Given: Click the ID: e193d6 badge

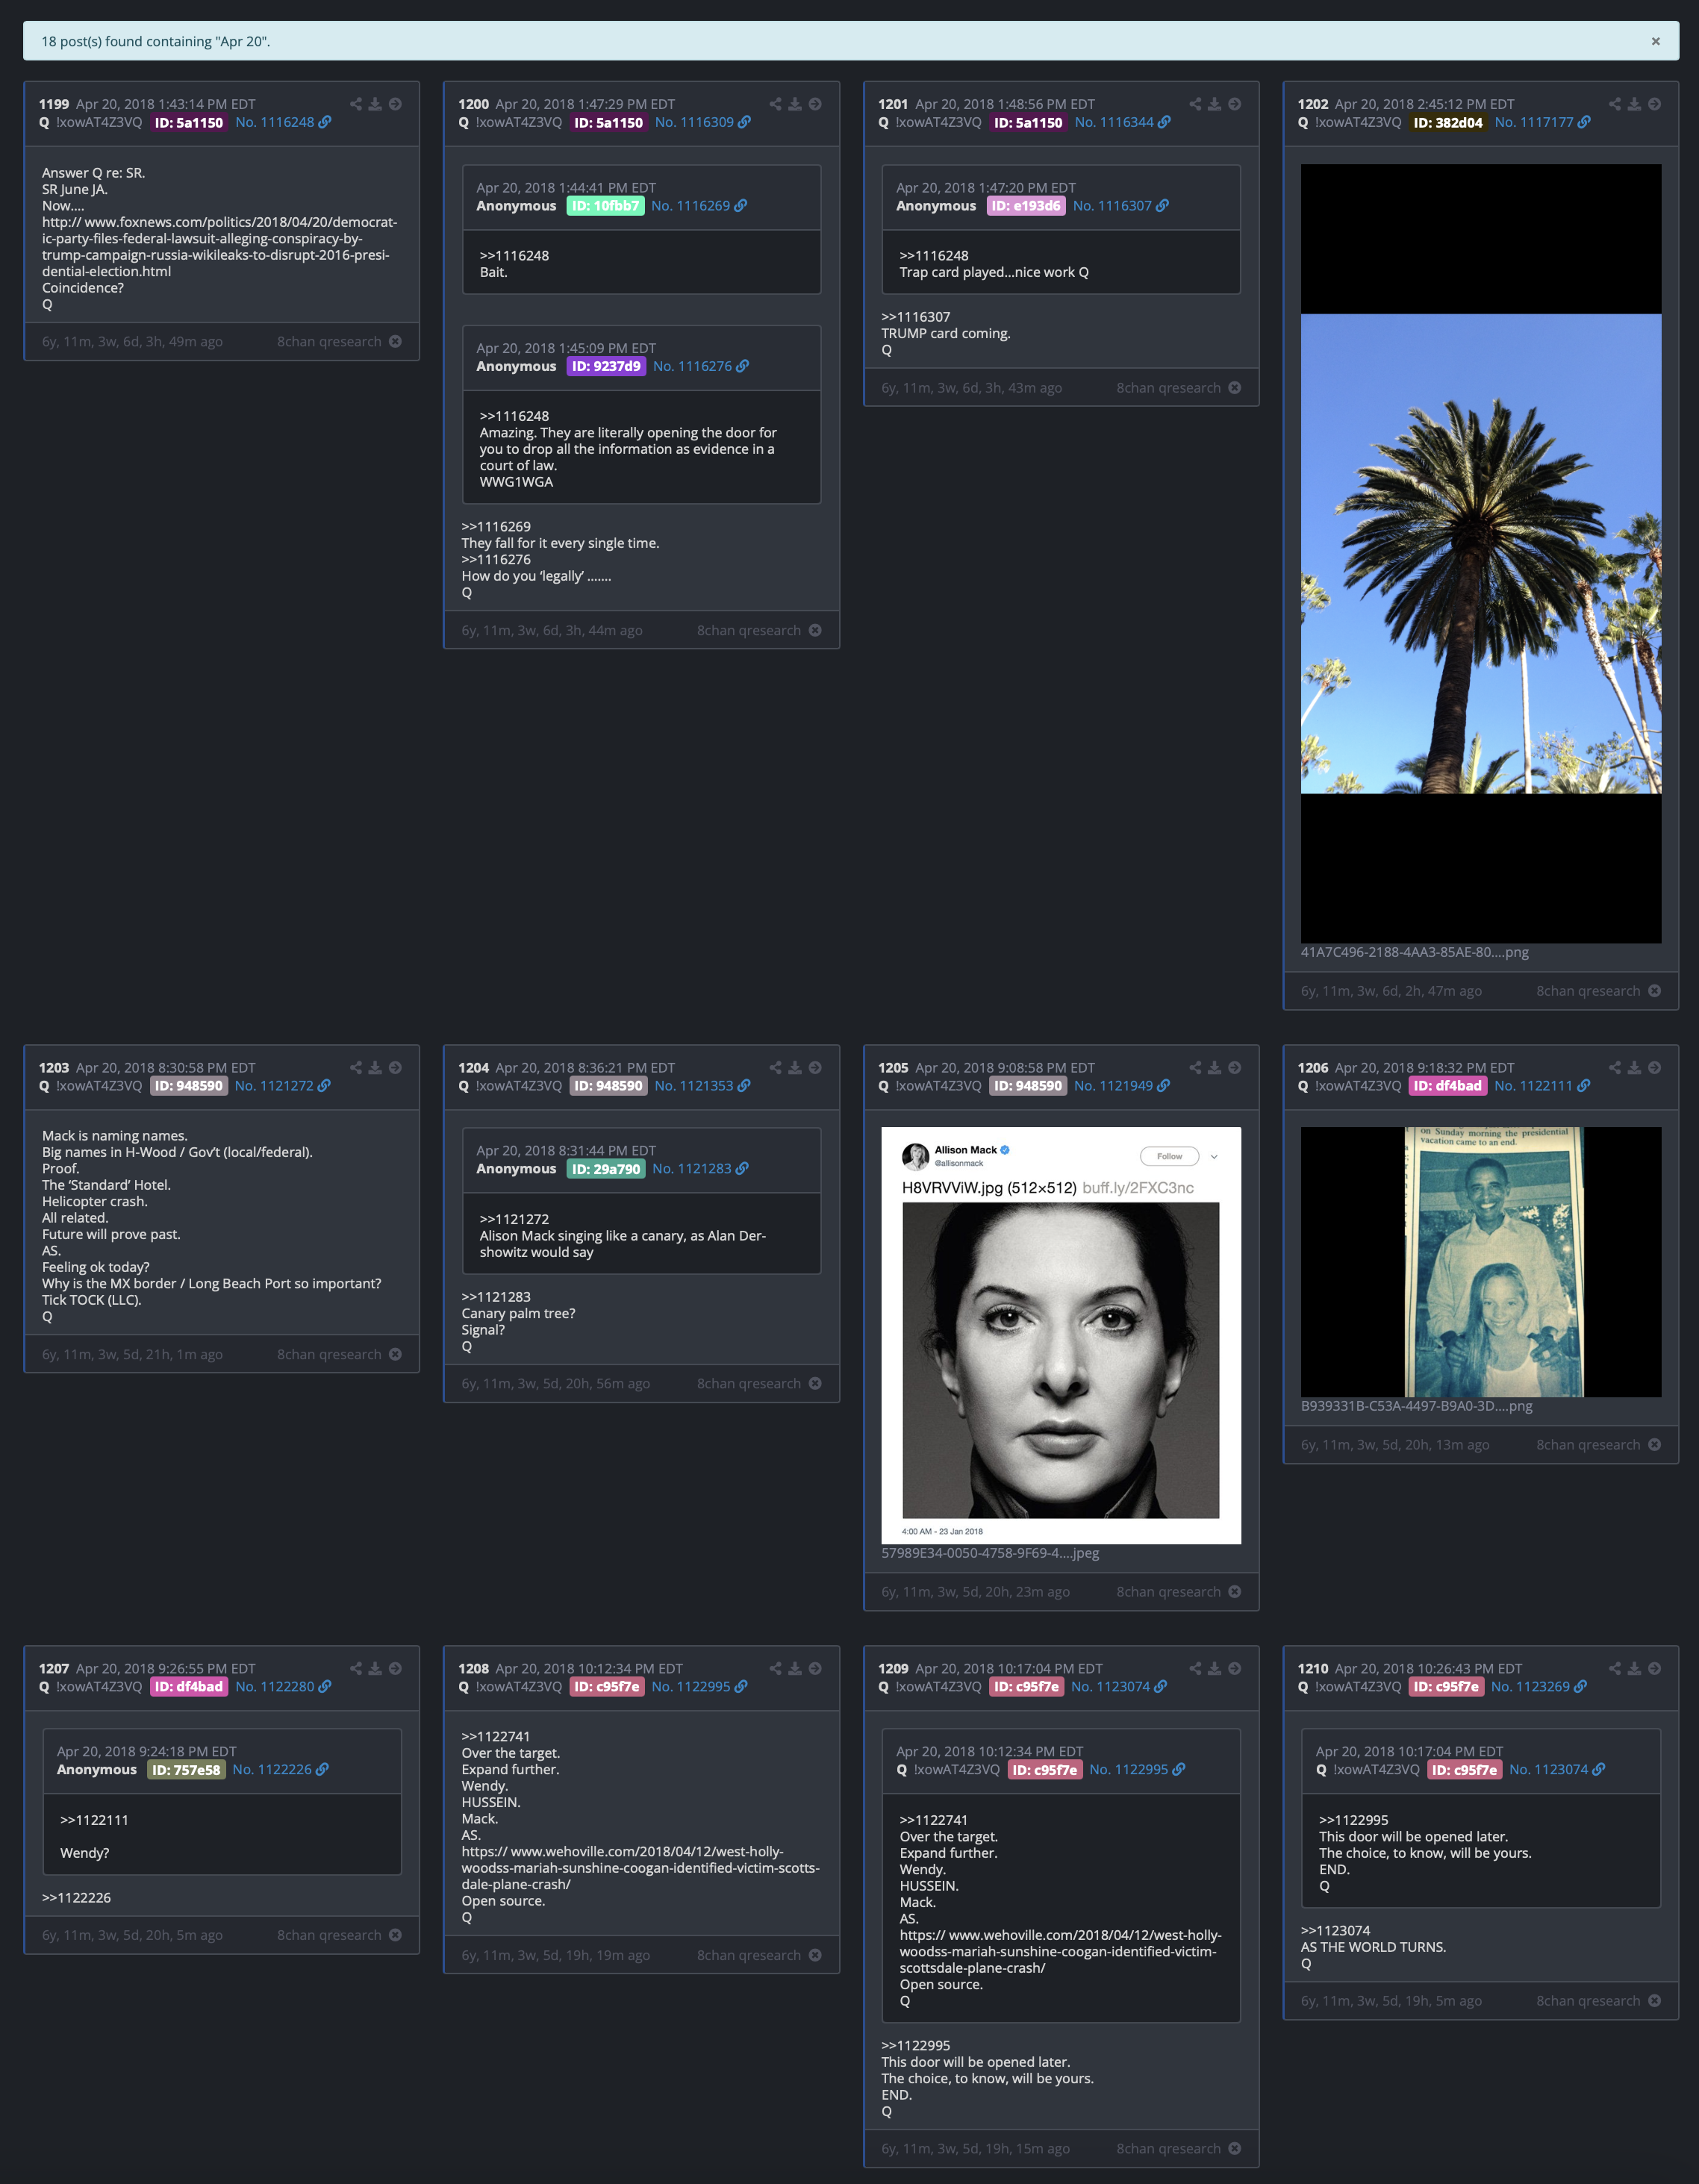Looking at the screenshot, I should coord(1026,206).
